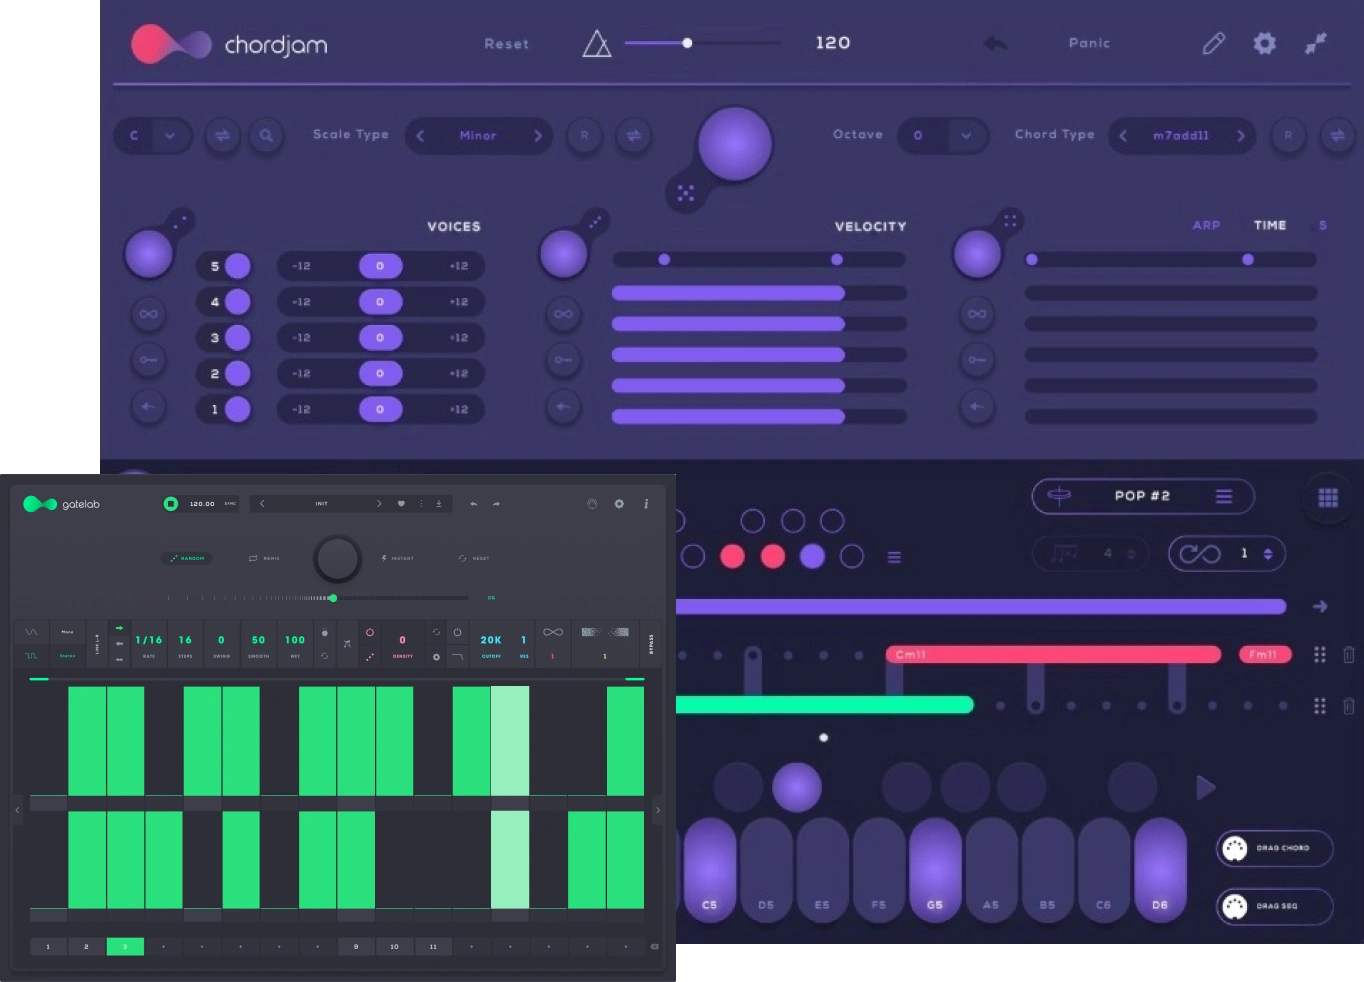1364x982 pixels.
Task: Enable gatelab Random mode
Action: tap(187, 558)
